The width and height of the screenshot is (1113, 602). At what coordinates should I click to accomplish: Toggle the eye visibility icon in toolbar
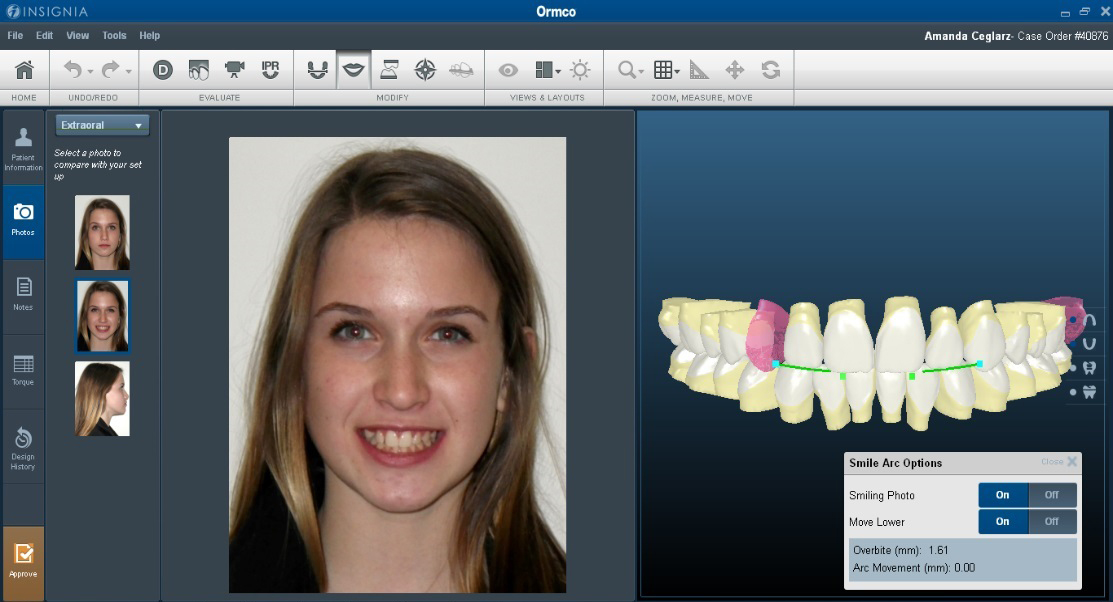[x=508, y=70]
